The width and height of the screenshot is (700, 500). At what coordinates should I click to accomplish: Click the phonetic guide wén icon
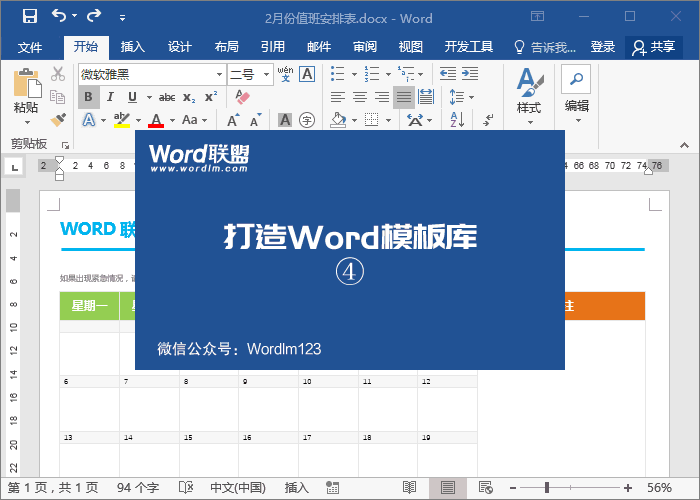pos(285,74)
